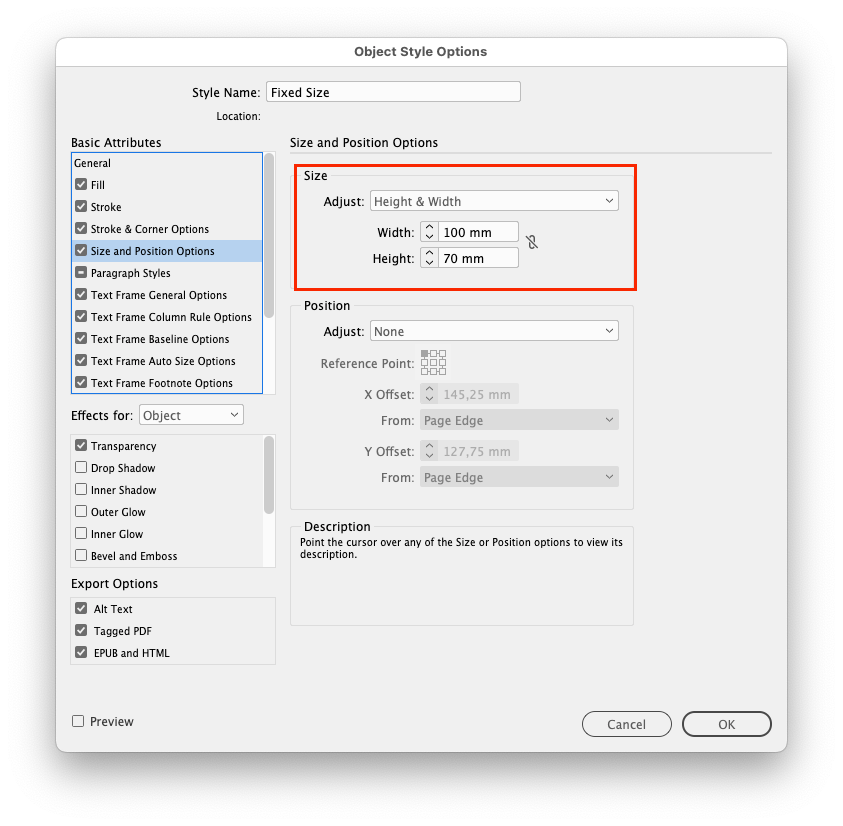843x826 pixels.
Task: Uncheck the Tagged PDF export option
Action: (81, 631)
